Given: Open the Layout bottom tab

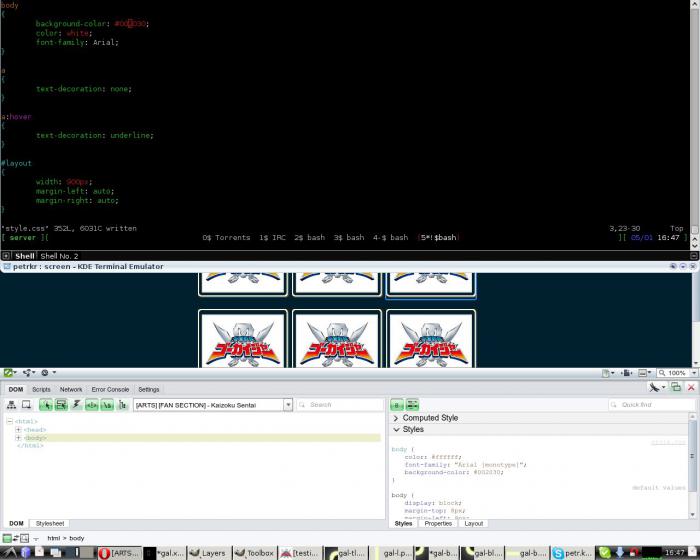Looking at the screenshot, I should tap(474, 523).
